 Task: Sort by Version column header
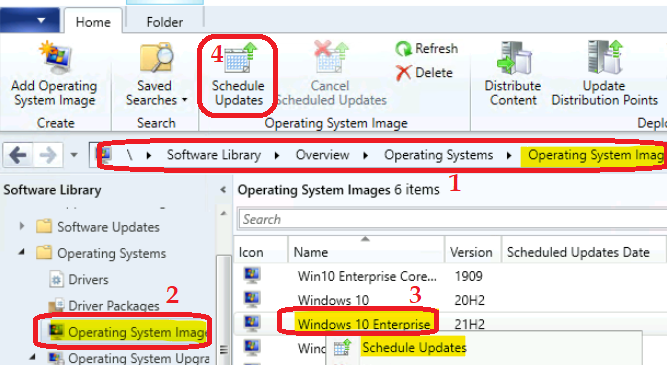(x=473, y=252)
